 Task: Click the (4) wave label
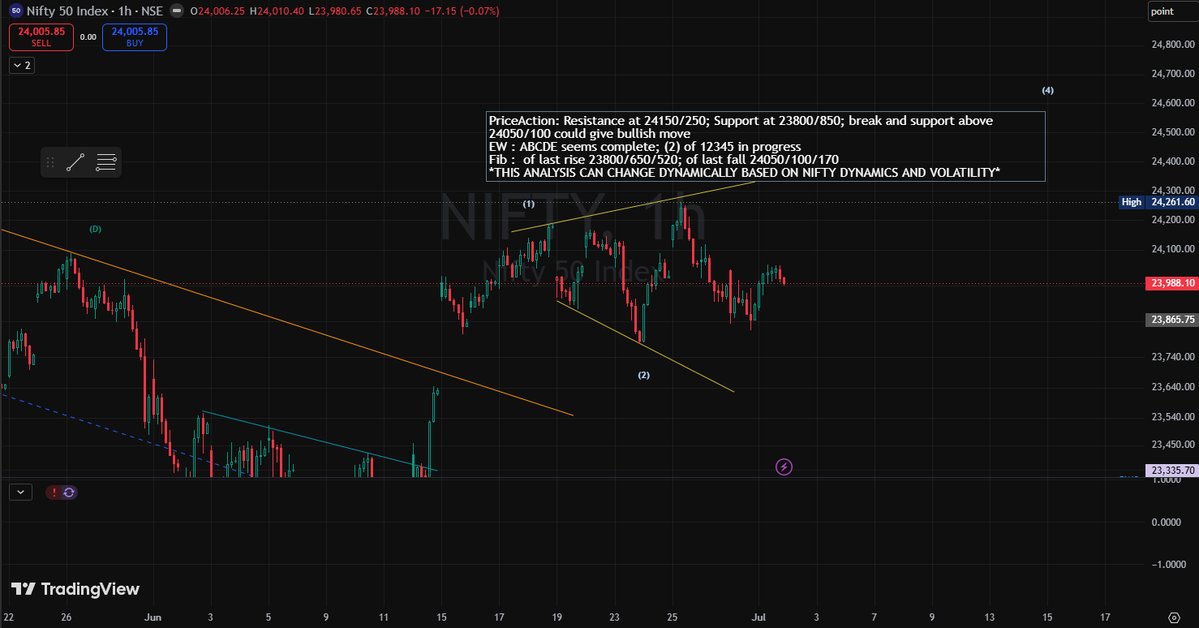coord(1048,90)
